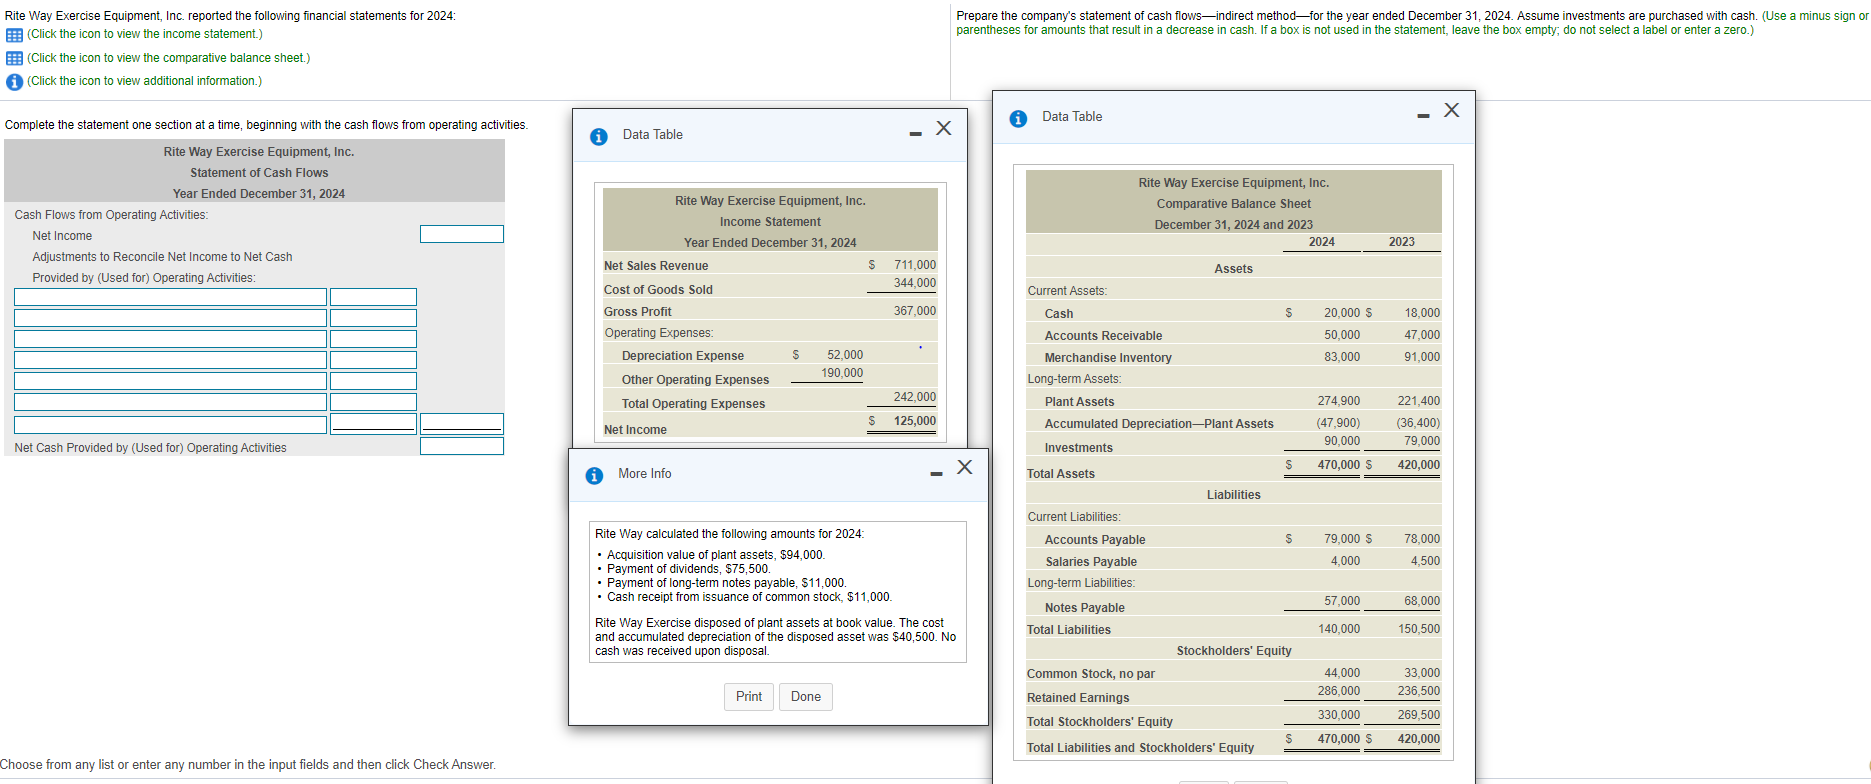The width and height of the screenshot is (1871, 784).
Task: Click Net Income label in cash flow statement
Action: (62, 236)
